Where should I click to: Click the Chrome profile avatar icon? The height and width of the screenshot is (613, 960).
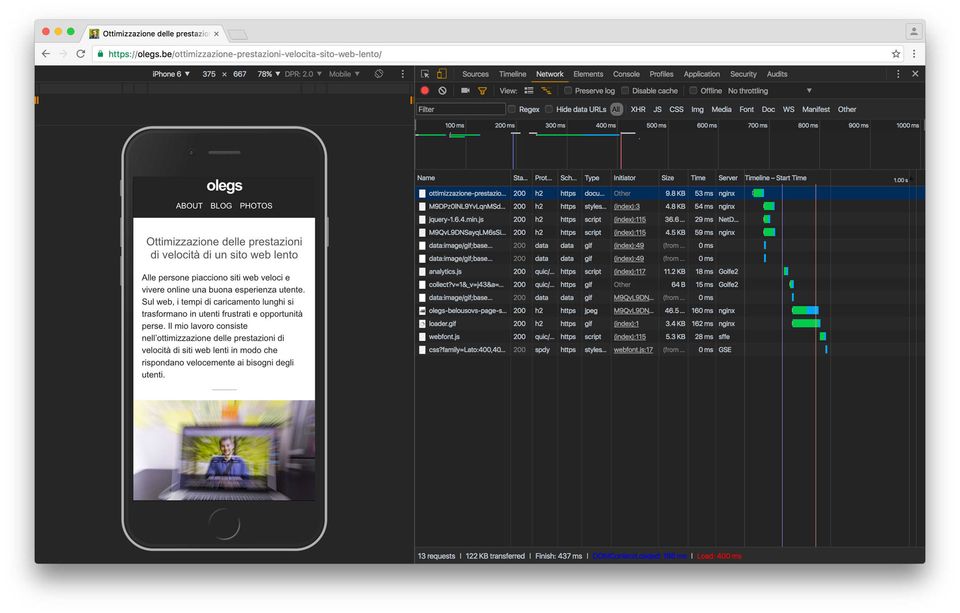[x=913, y=31]
